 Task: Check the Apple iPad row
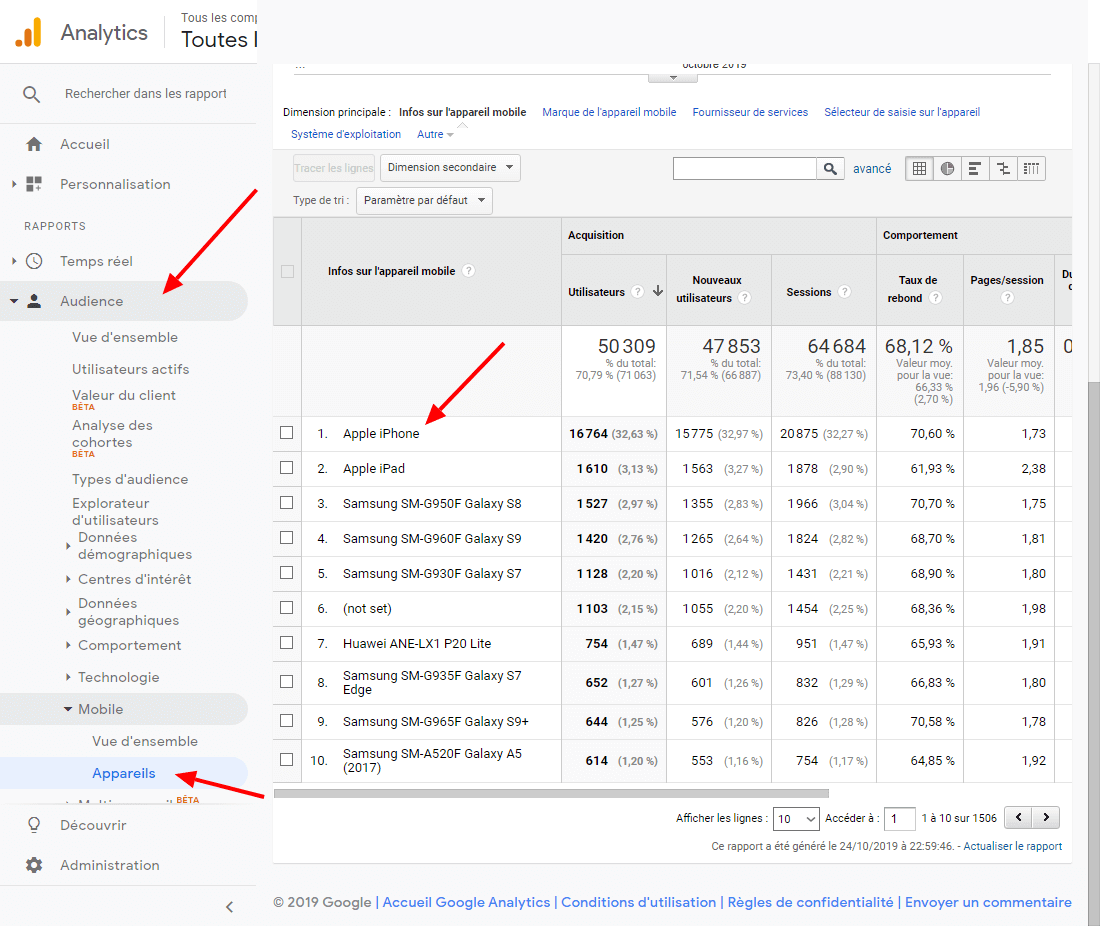click(x=287, y=468)
